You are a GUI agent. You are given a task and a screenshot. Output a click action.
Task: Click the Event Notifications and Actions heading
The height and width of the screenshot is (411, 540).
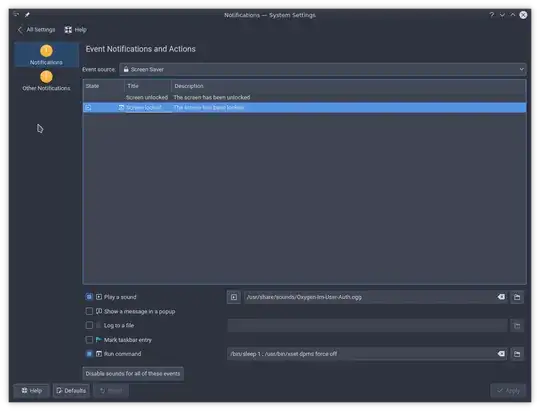(x=141, y=49)
